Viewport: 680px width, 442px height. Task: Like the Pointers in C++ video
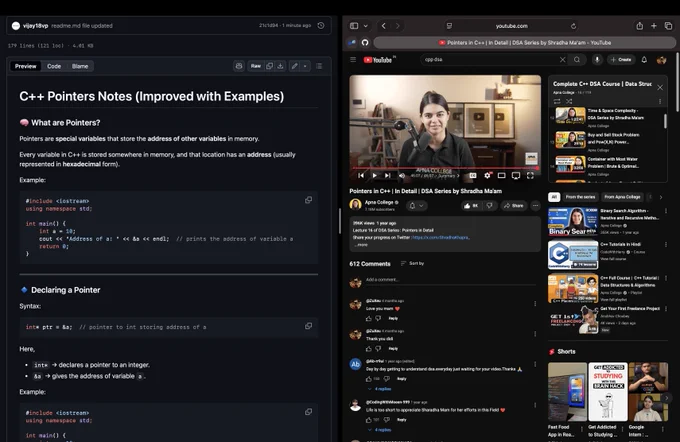[x=471, y=206]
